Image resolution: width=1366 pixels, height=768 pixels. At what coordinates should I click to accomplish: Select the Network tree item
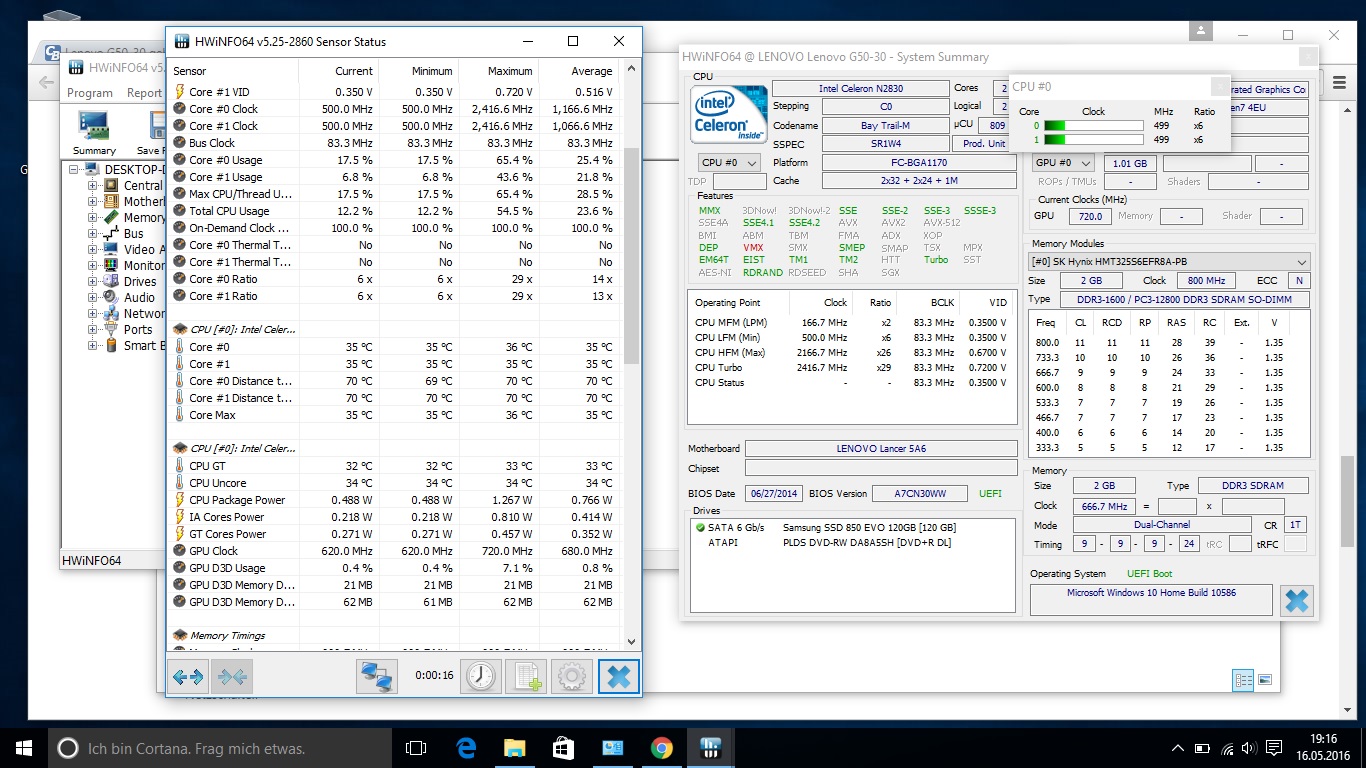(x=144, y=313)
